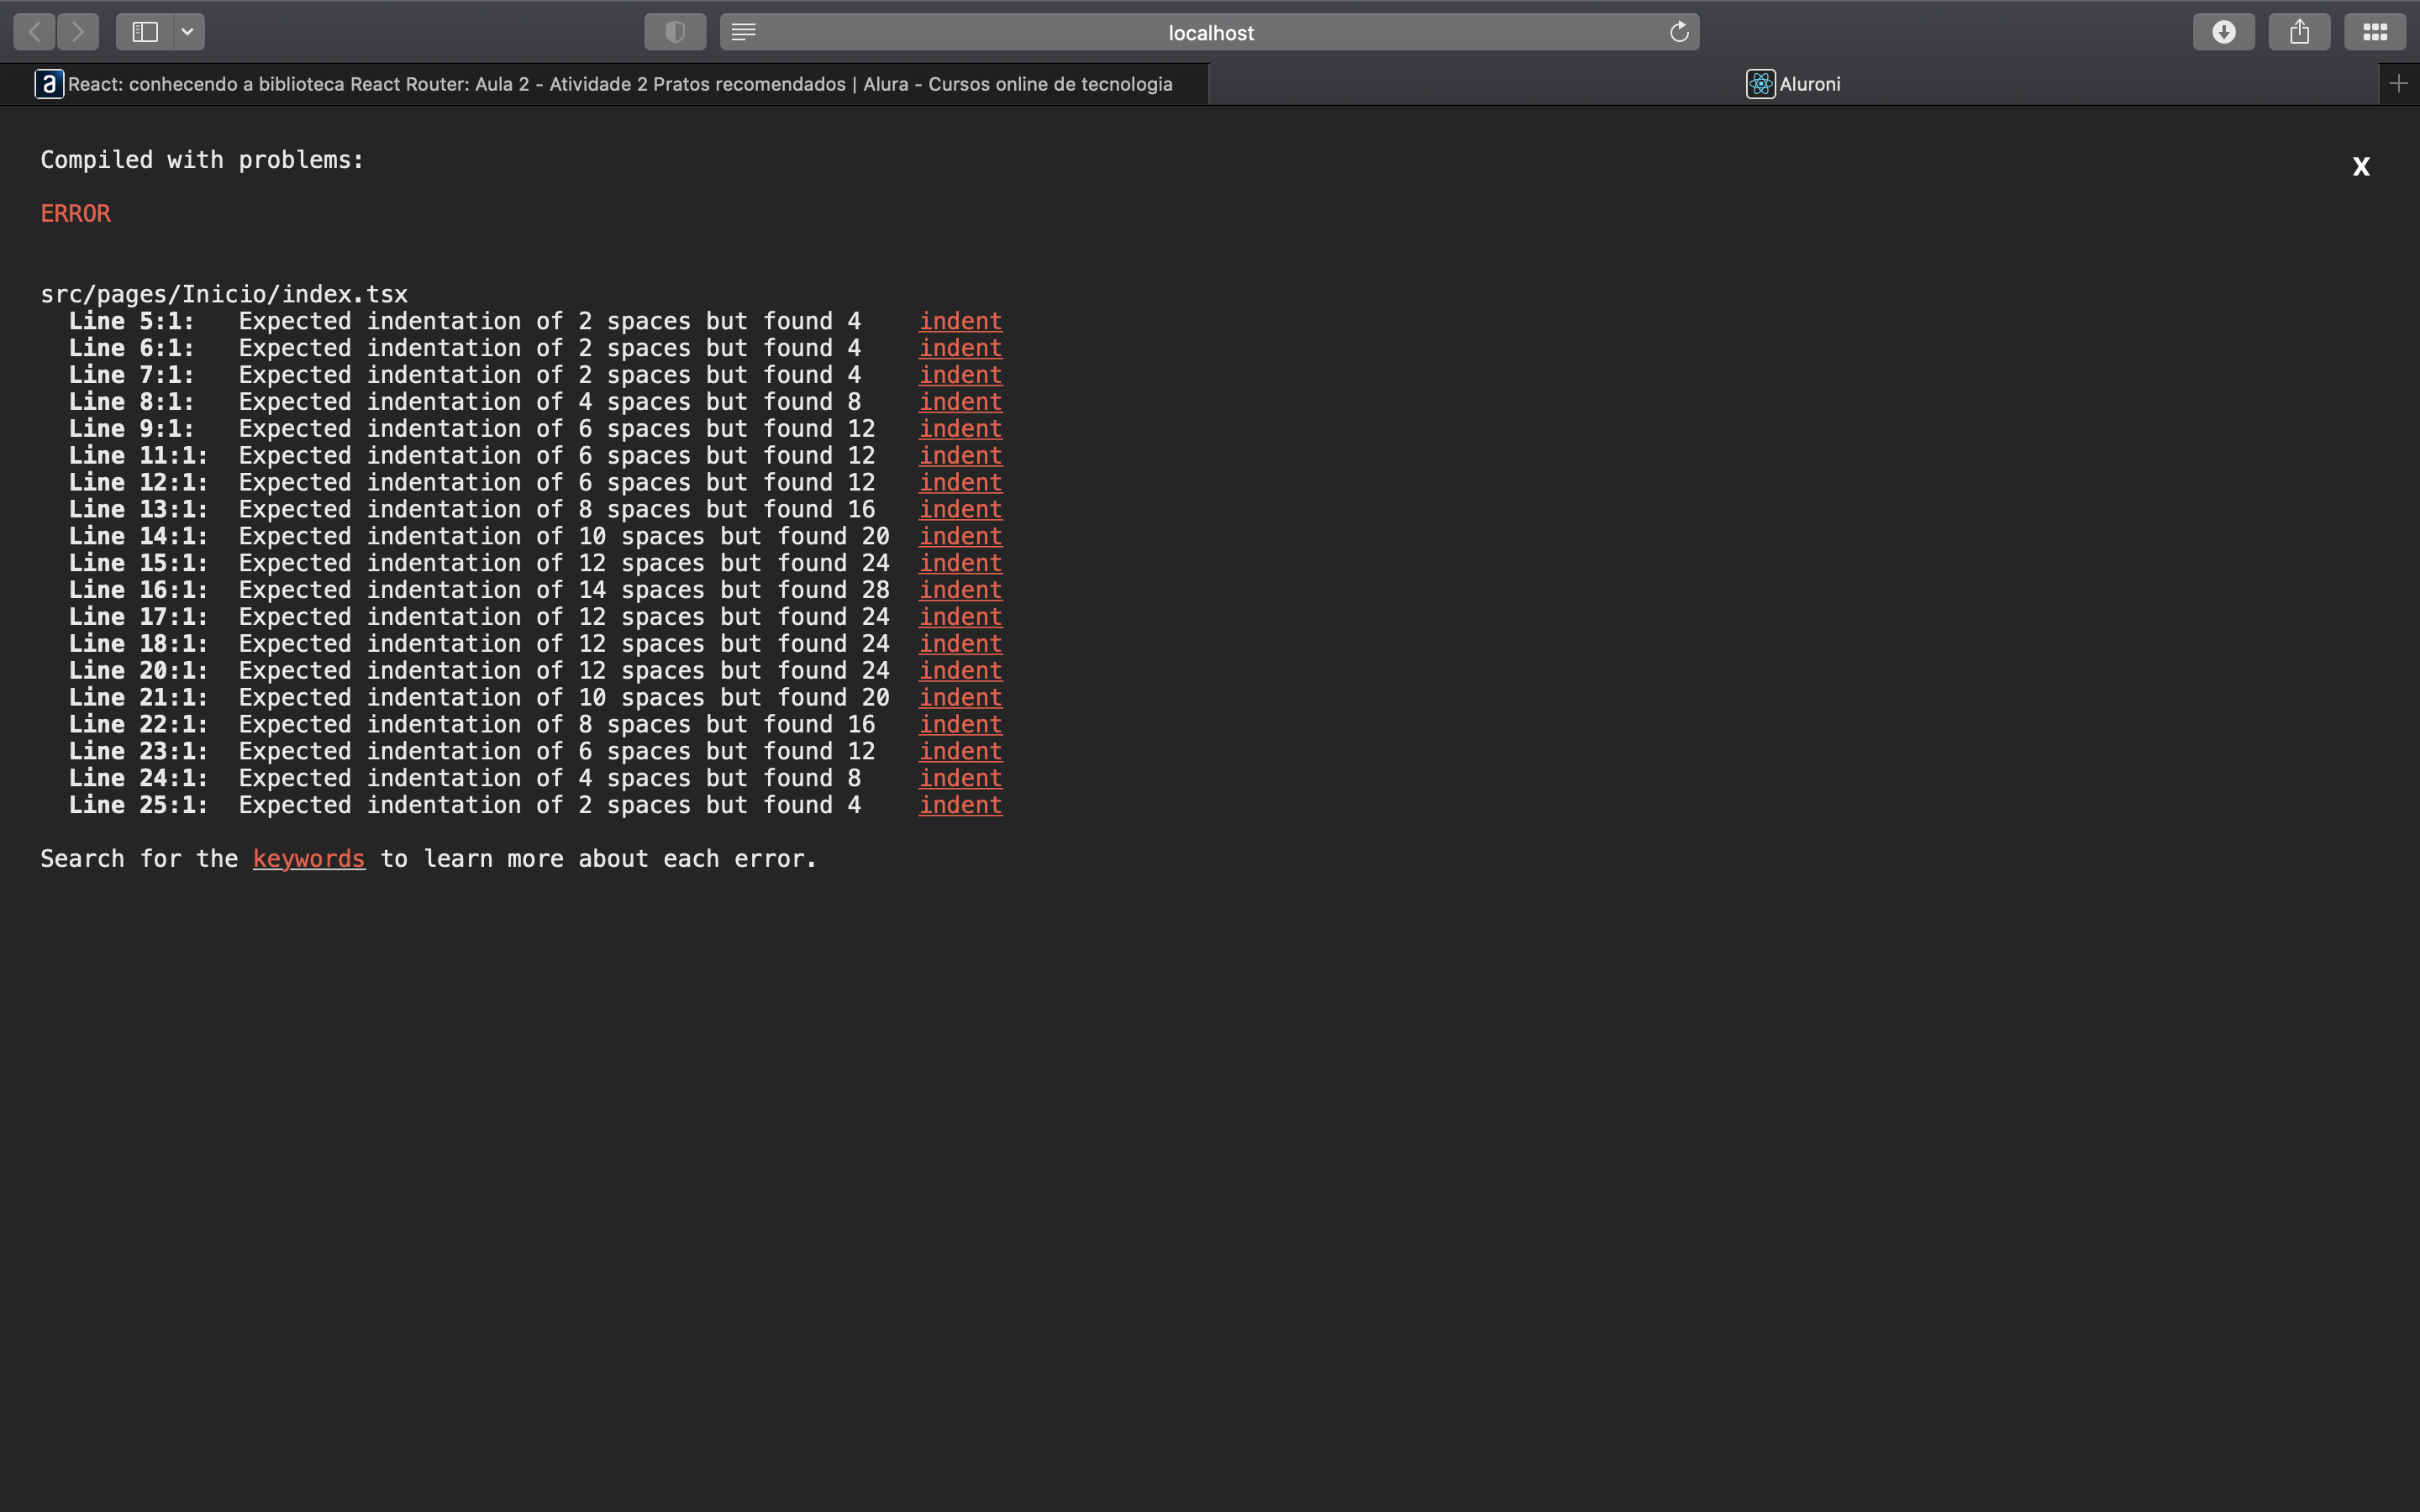Open indent rule link for Line 7:1
Screen dimensions: 2420x1512
tap(960, 375)
